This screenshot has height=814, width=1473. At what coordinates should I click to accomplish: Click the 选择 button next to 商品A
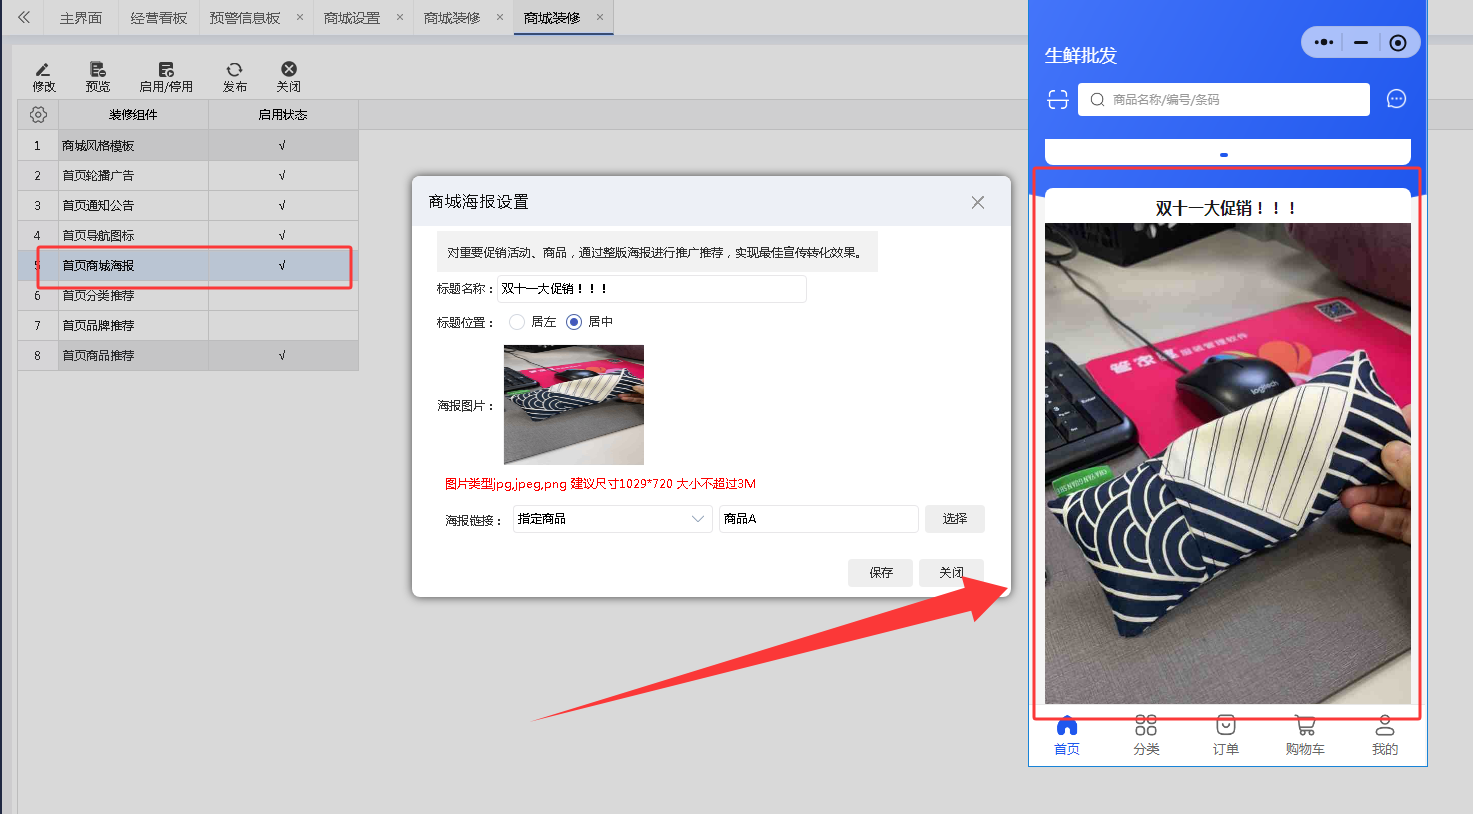954,519
